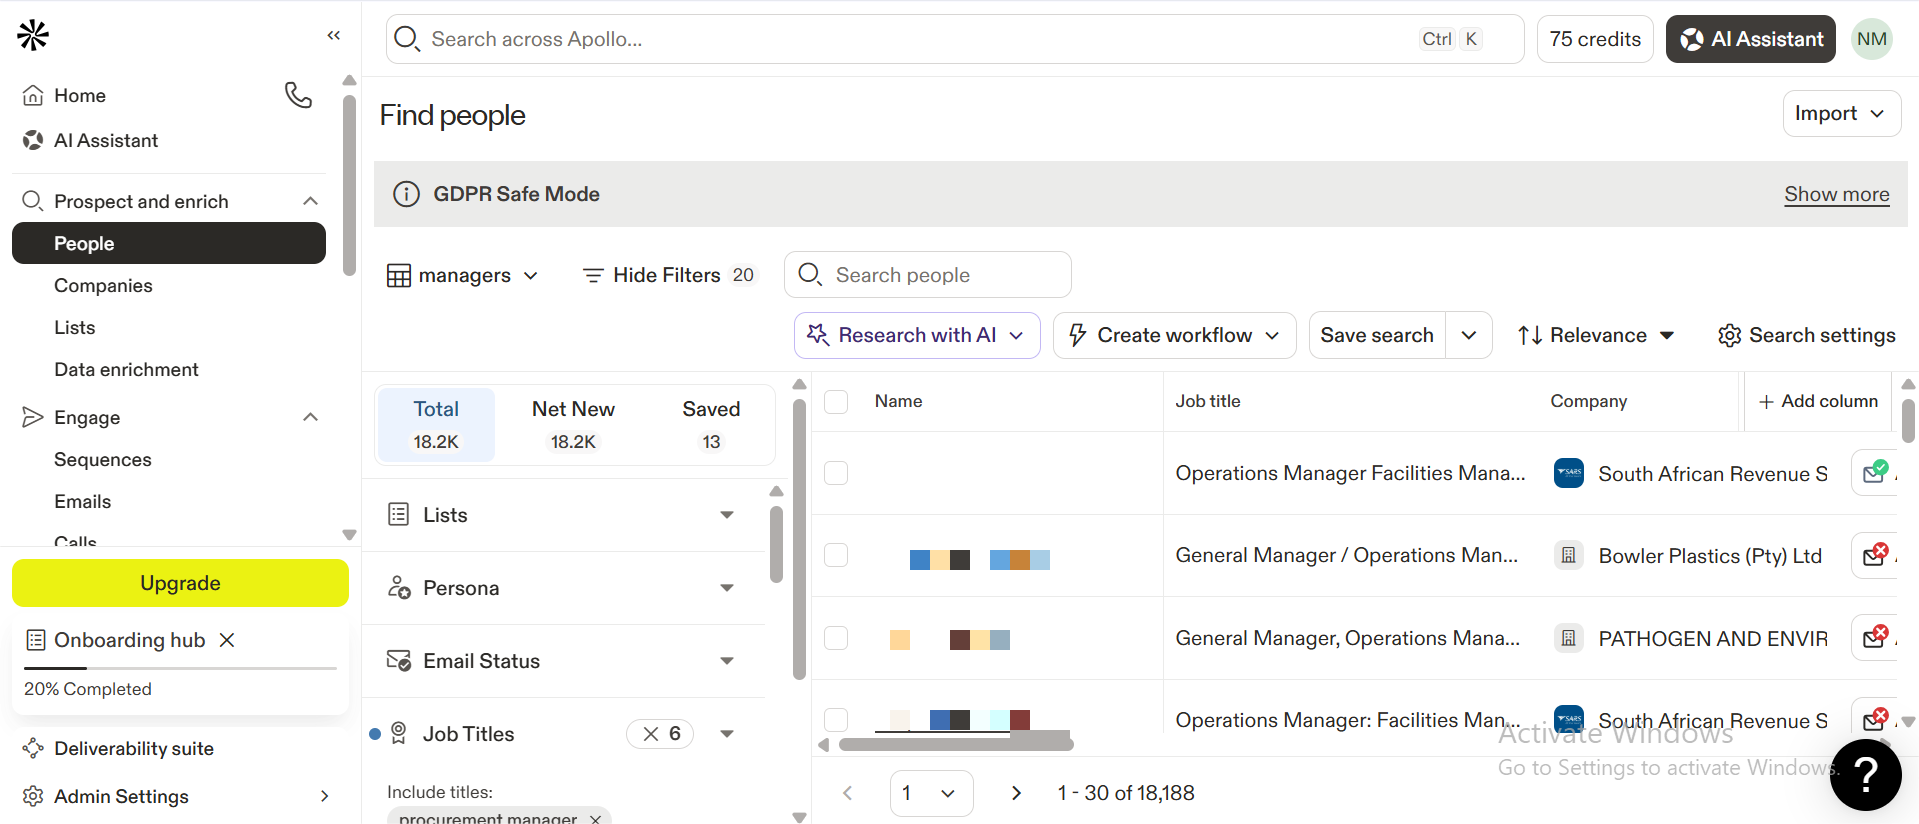Open the help question mark bubble
The height and width of the screenshot is (824, 1919).
pyautogui.click(x=1865, y=774)
